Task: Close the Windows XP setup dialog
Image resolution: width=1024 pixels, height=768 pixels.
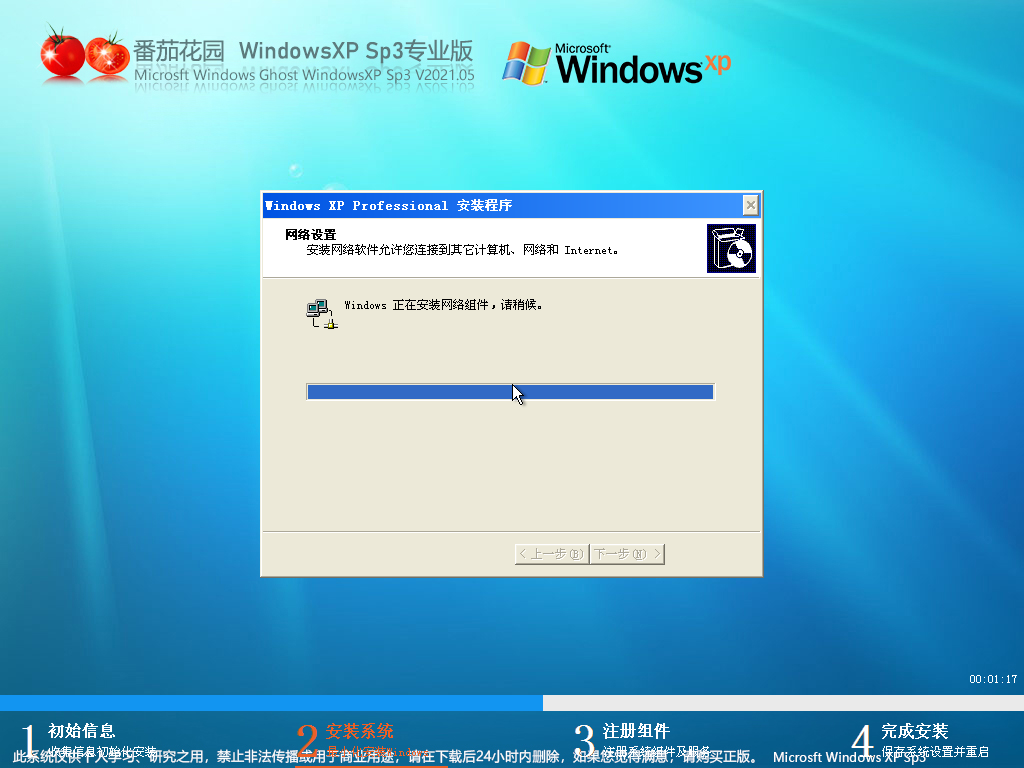Action: point(750,205)
